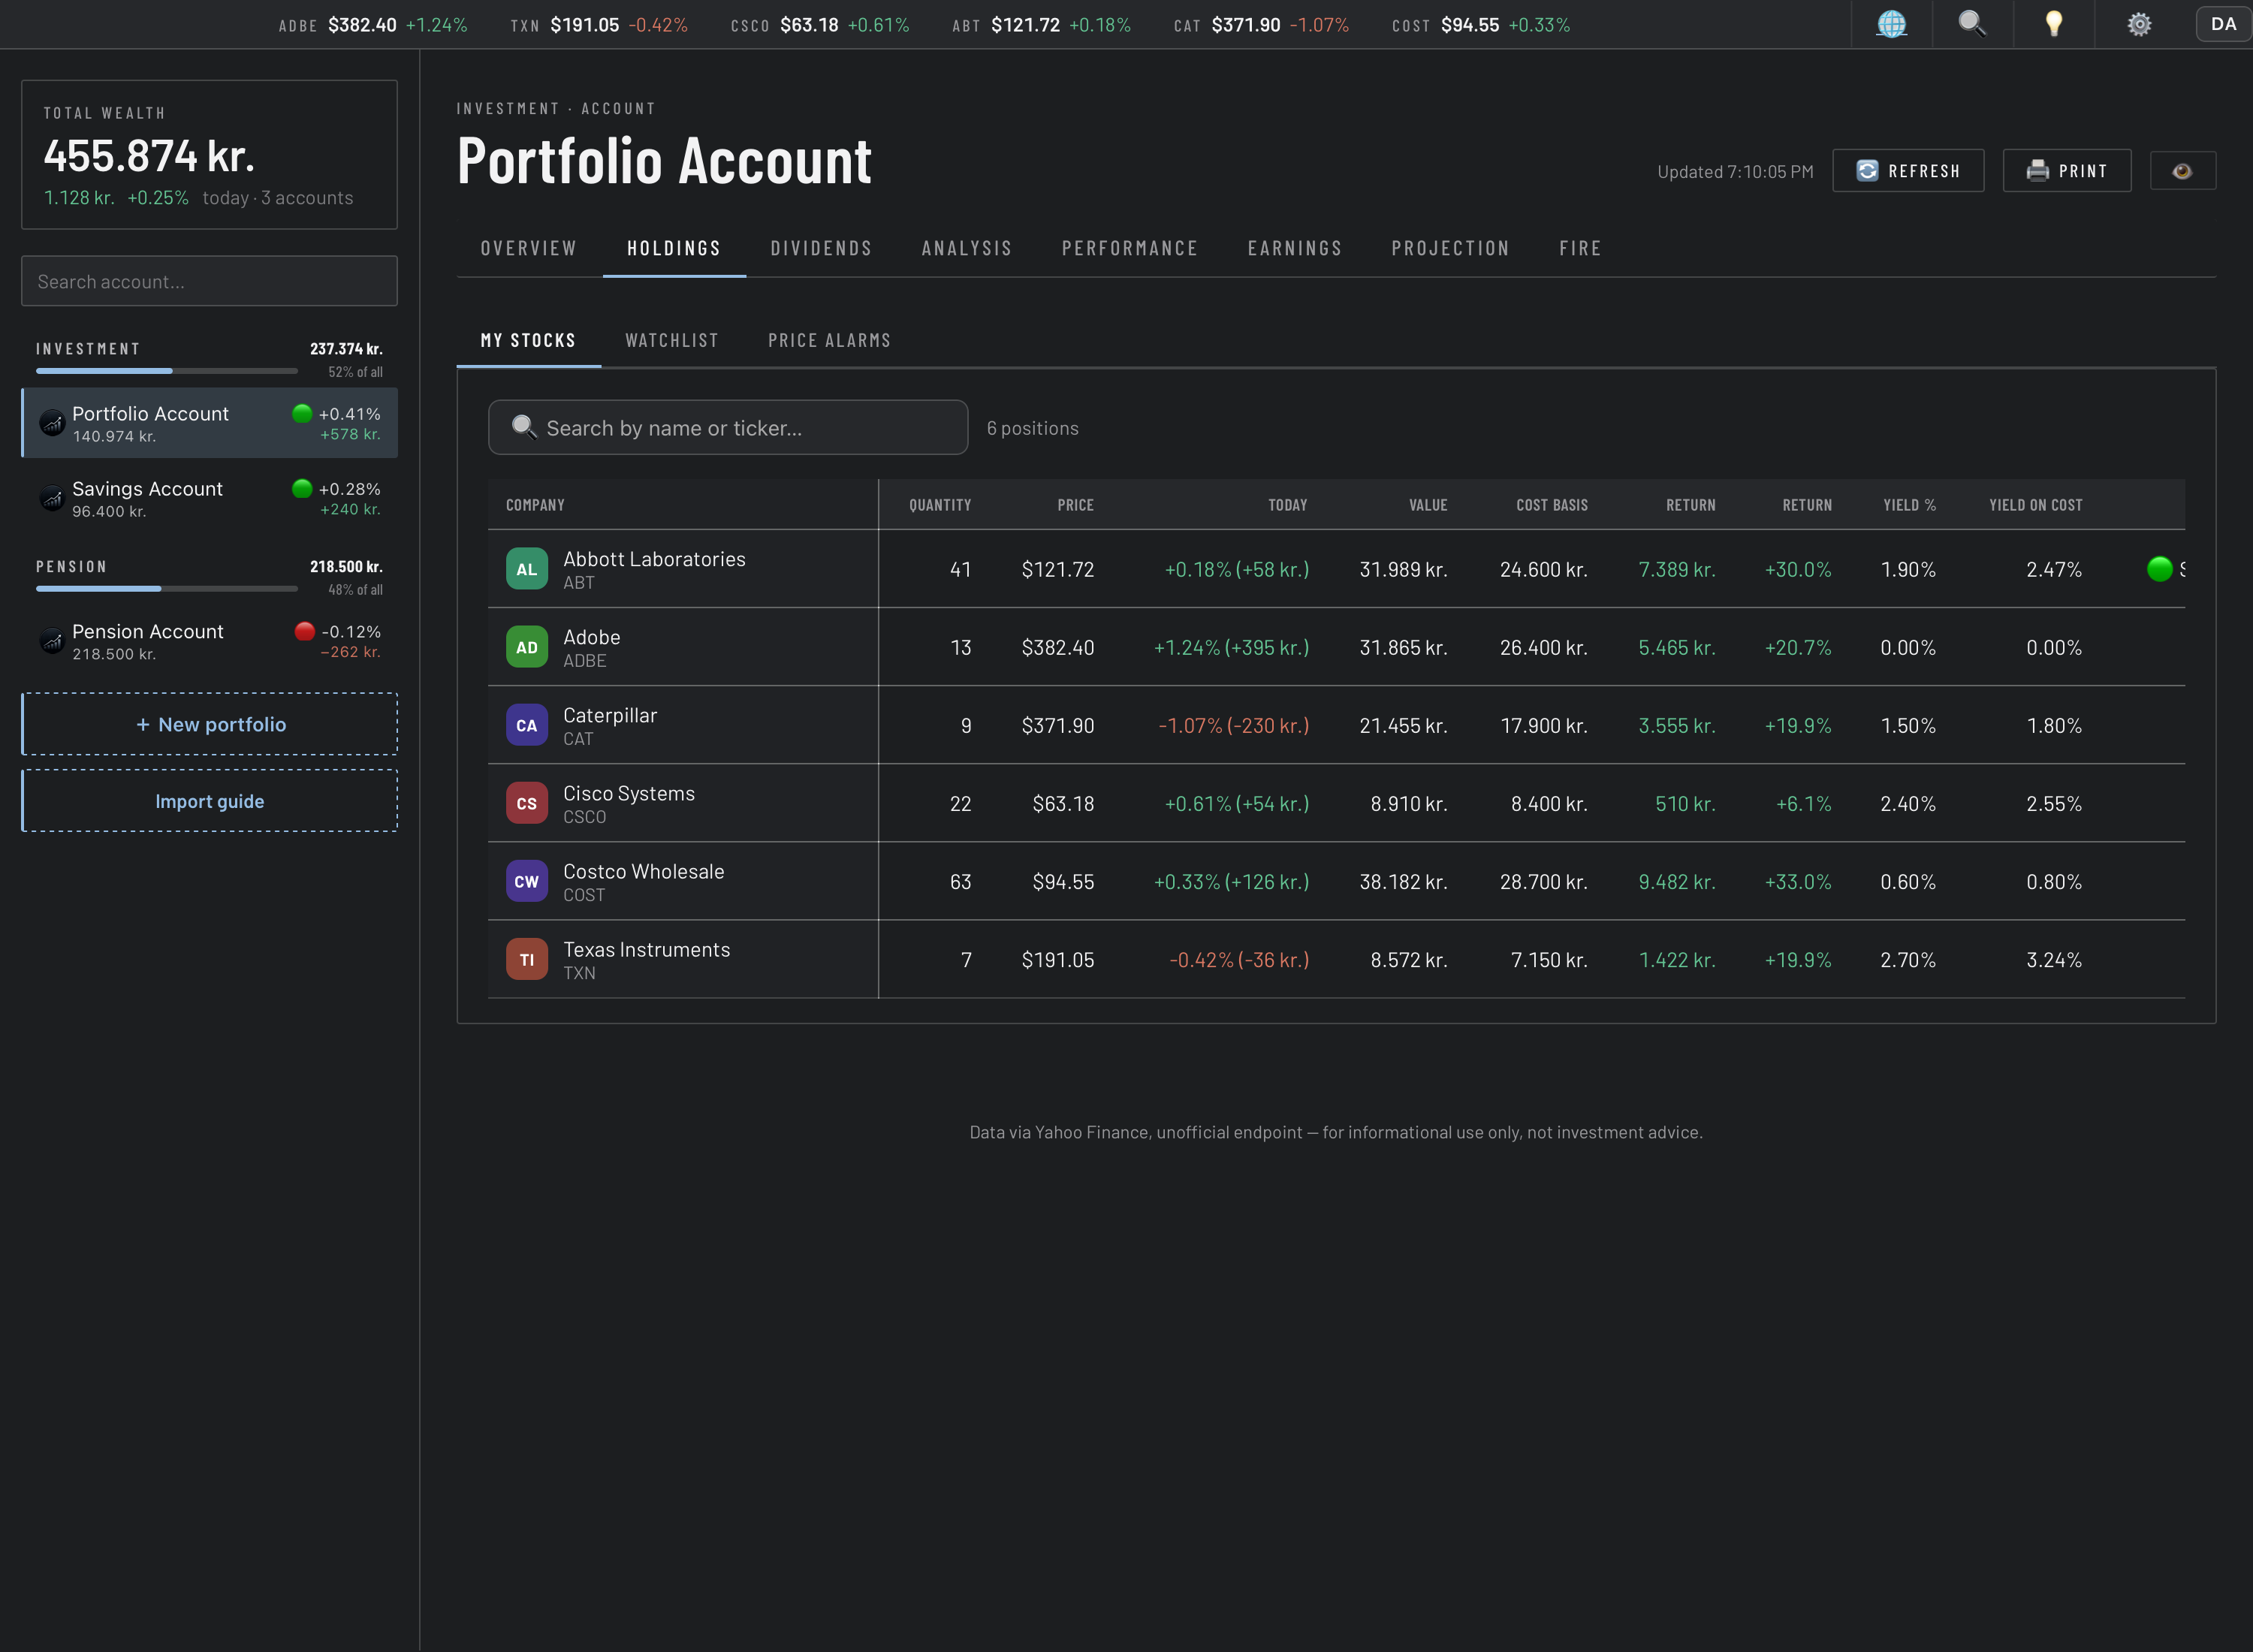This screenshot has height=1652, width=2253.
Task: Click the AD badge for Adobe
Action: pyautogui.click(x=526, y=647)
